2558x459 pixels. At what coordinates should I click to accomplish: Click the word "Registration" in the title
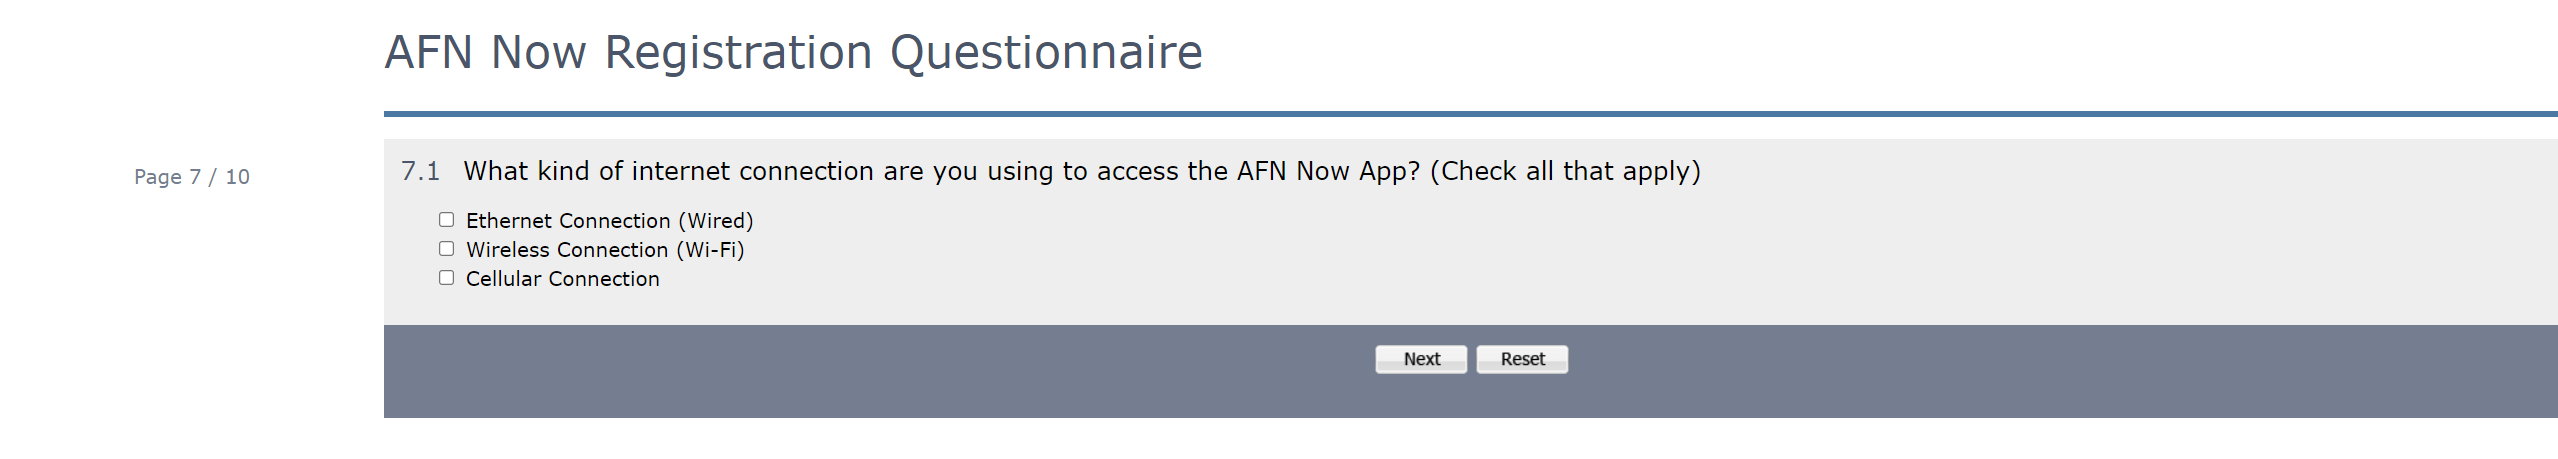pyautogui.click(x=738, y=53)
